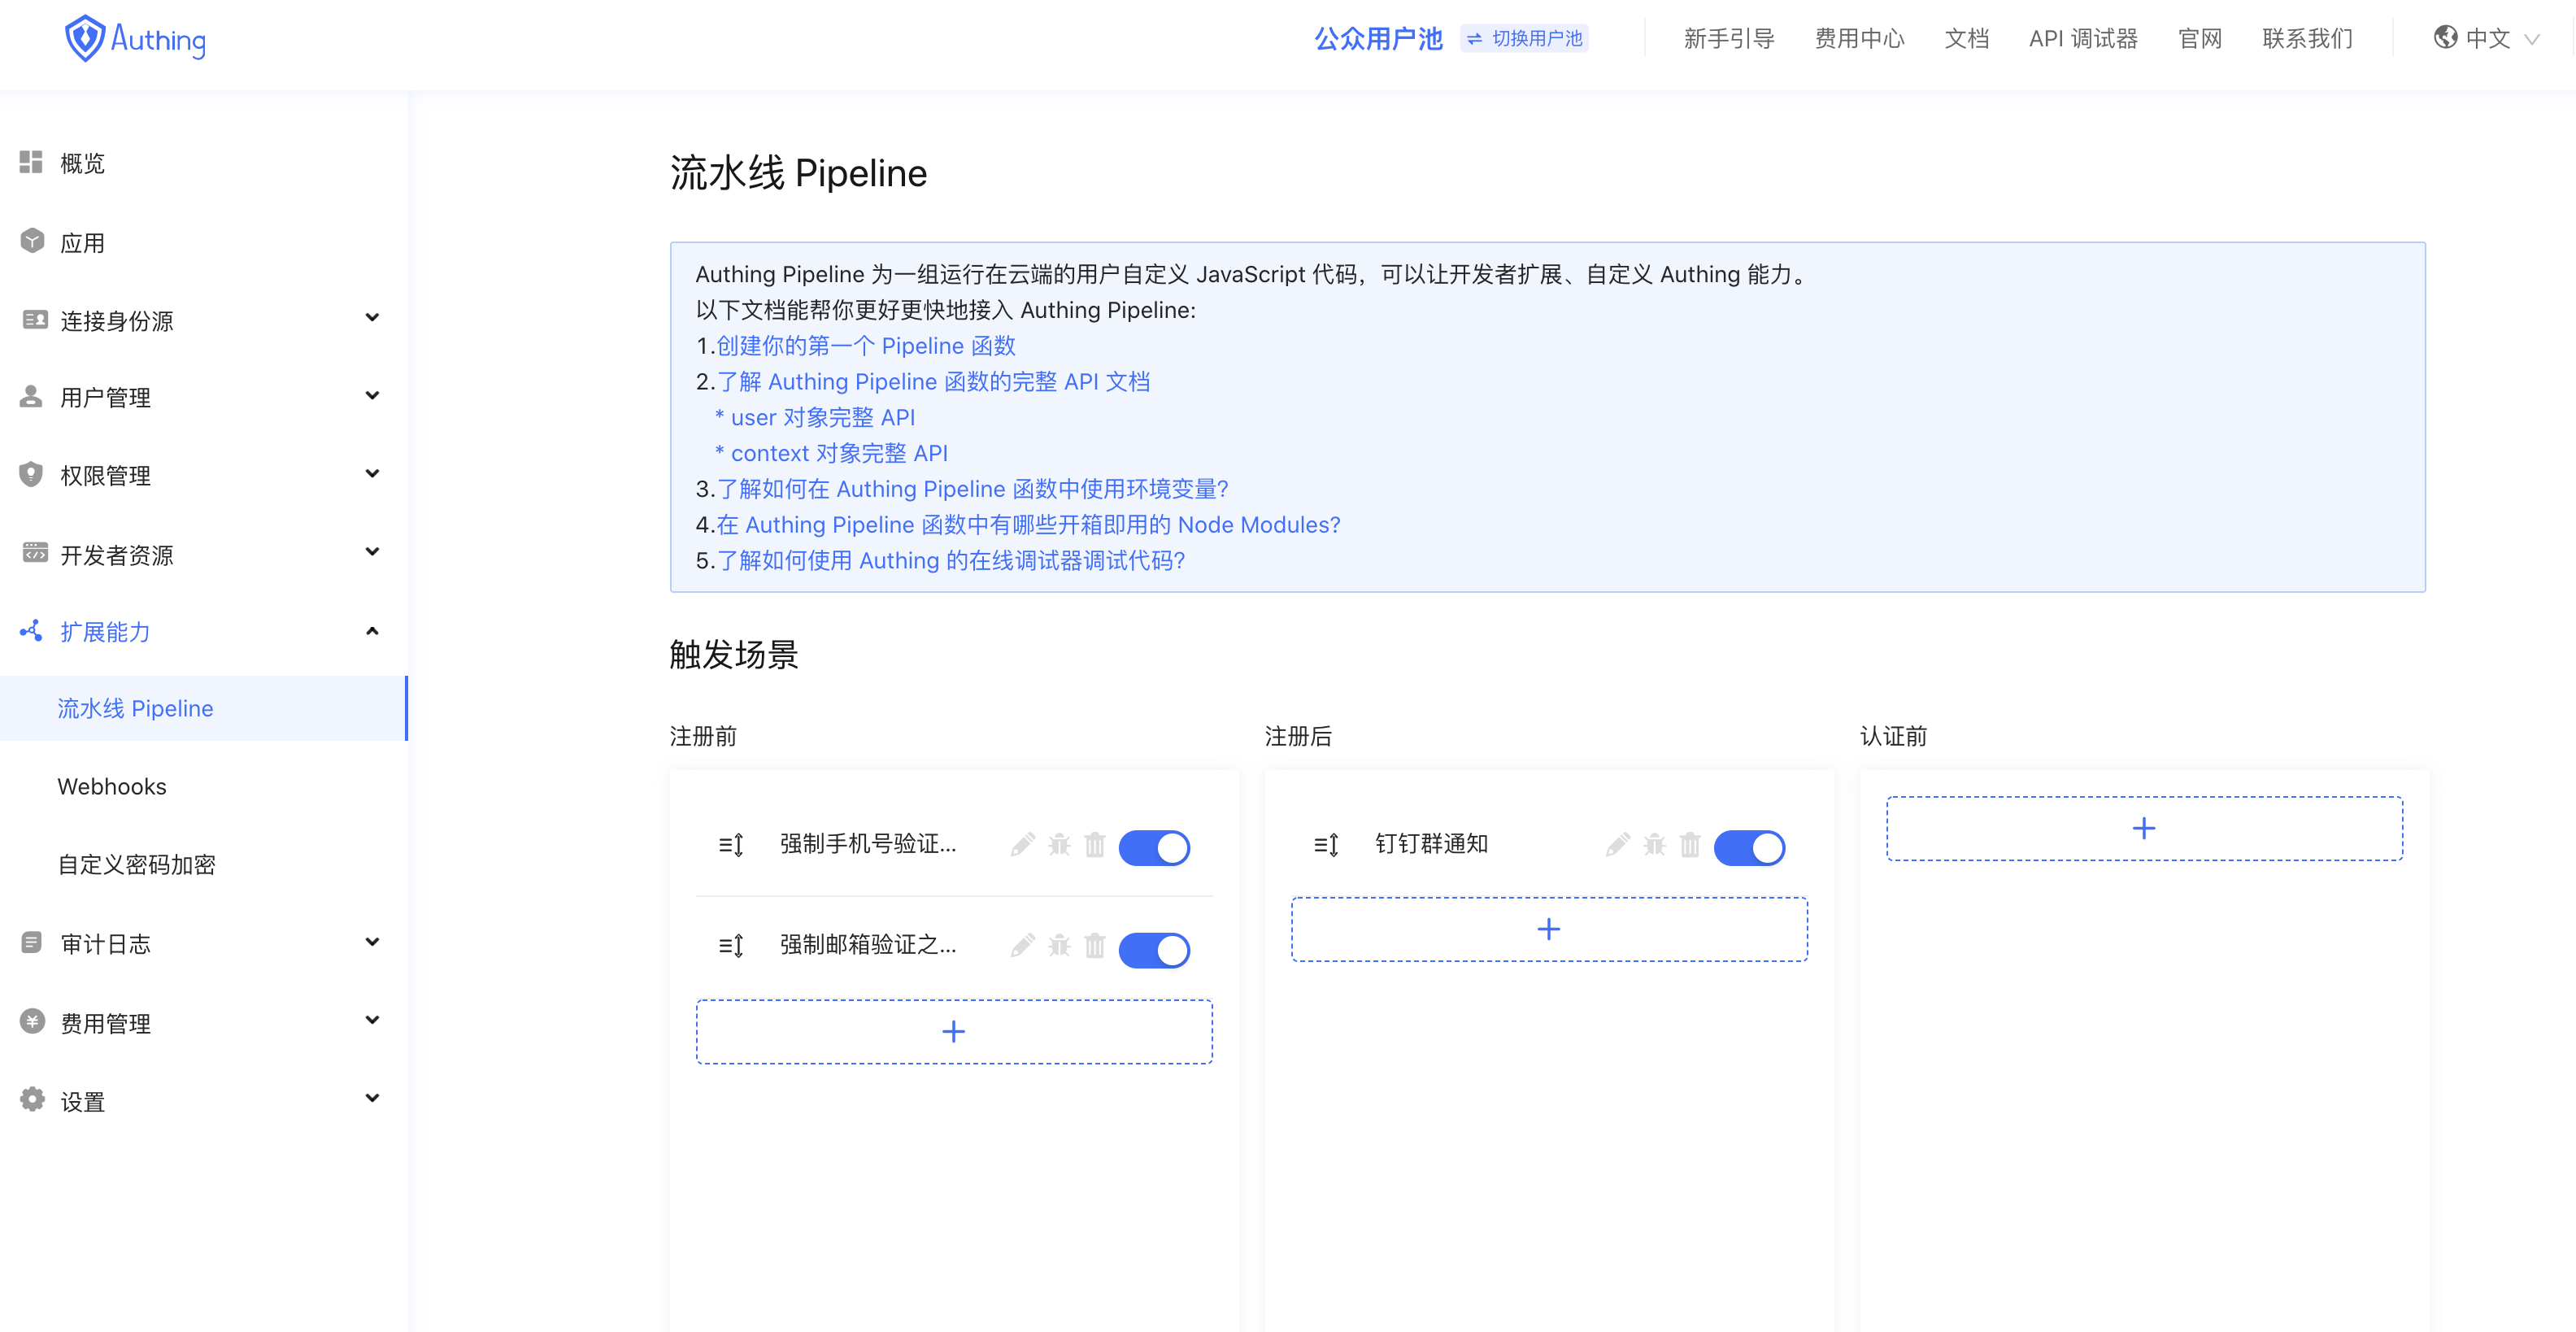
Task: Click the Authing shield logo
Action: [x=86, y=37]
